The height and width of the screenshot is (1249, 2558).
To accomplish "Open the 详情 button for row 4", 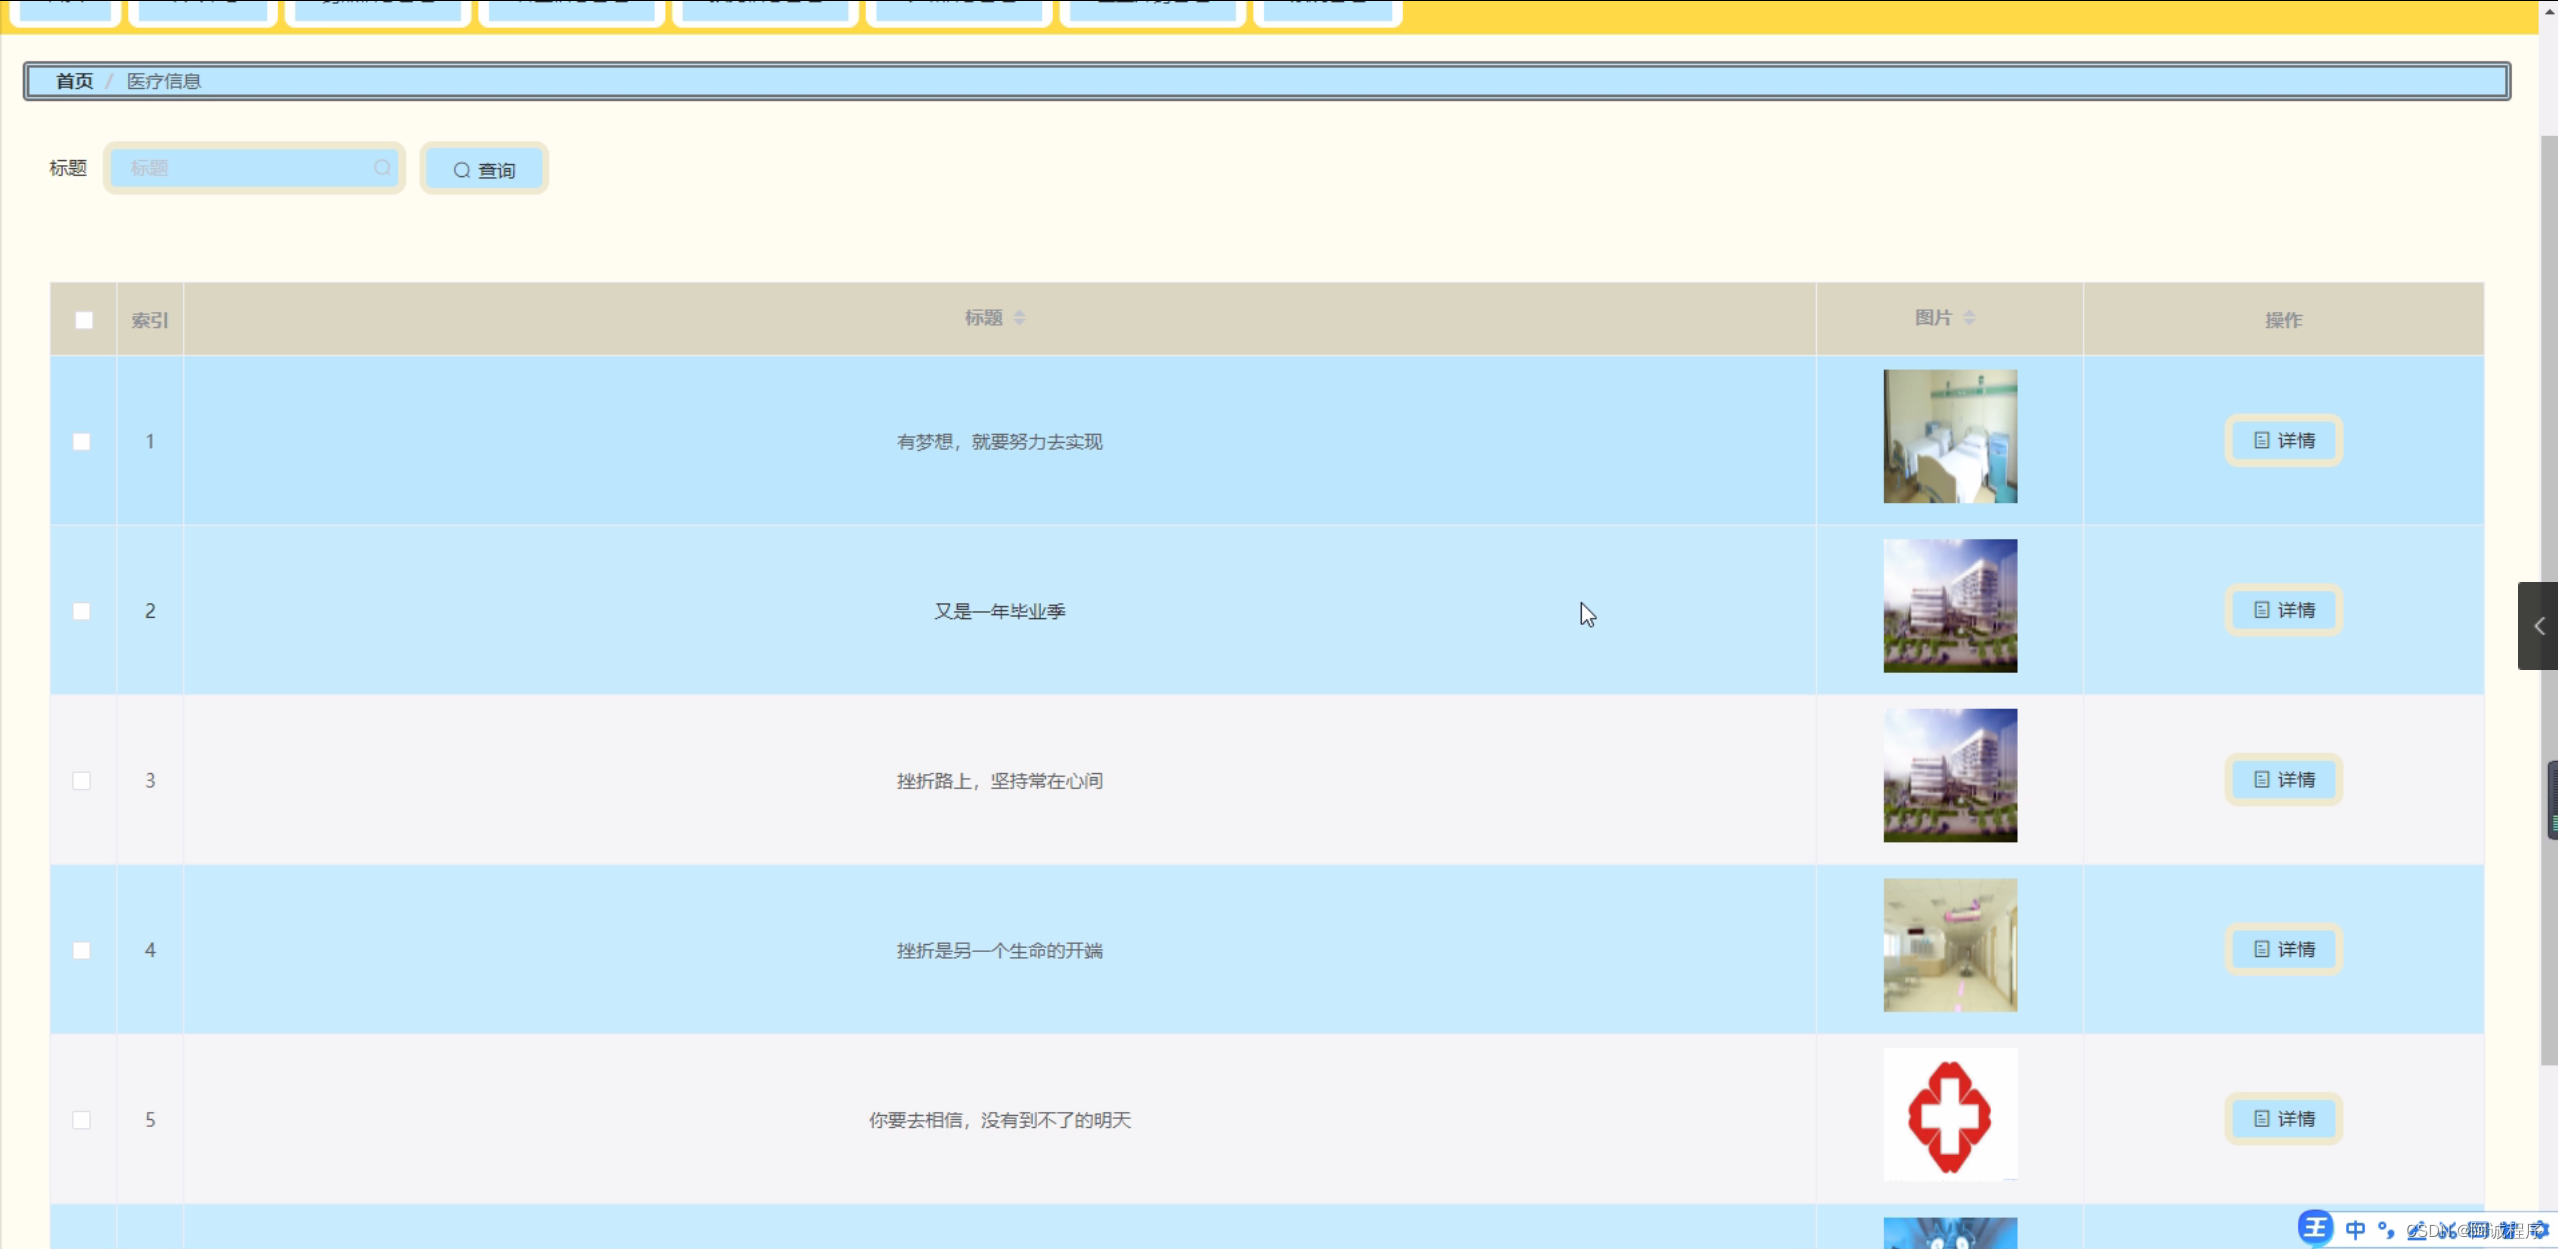I will 2284,950.
